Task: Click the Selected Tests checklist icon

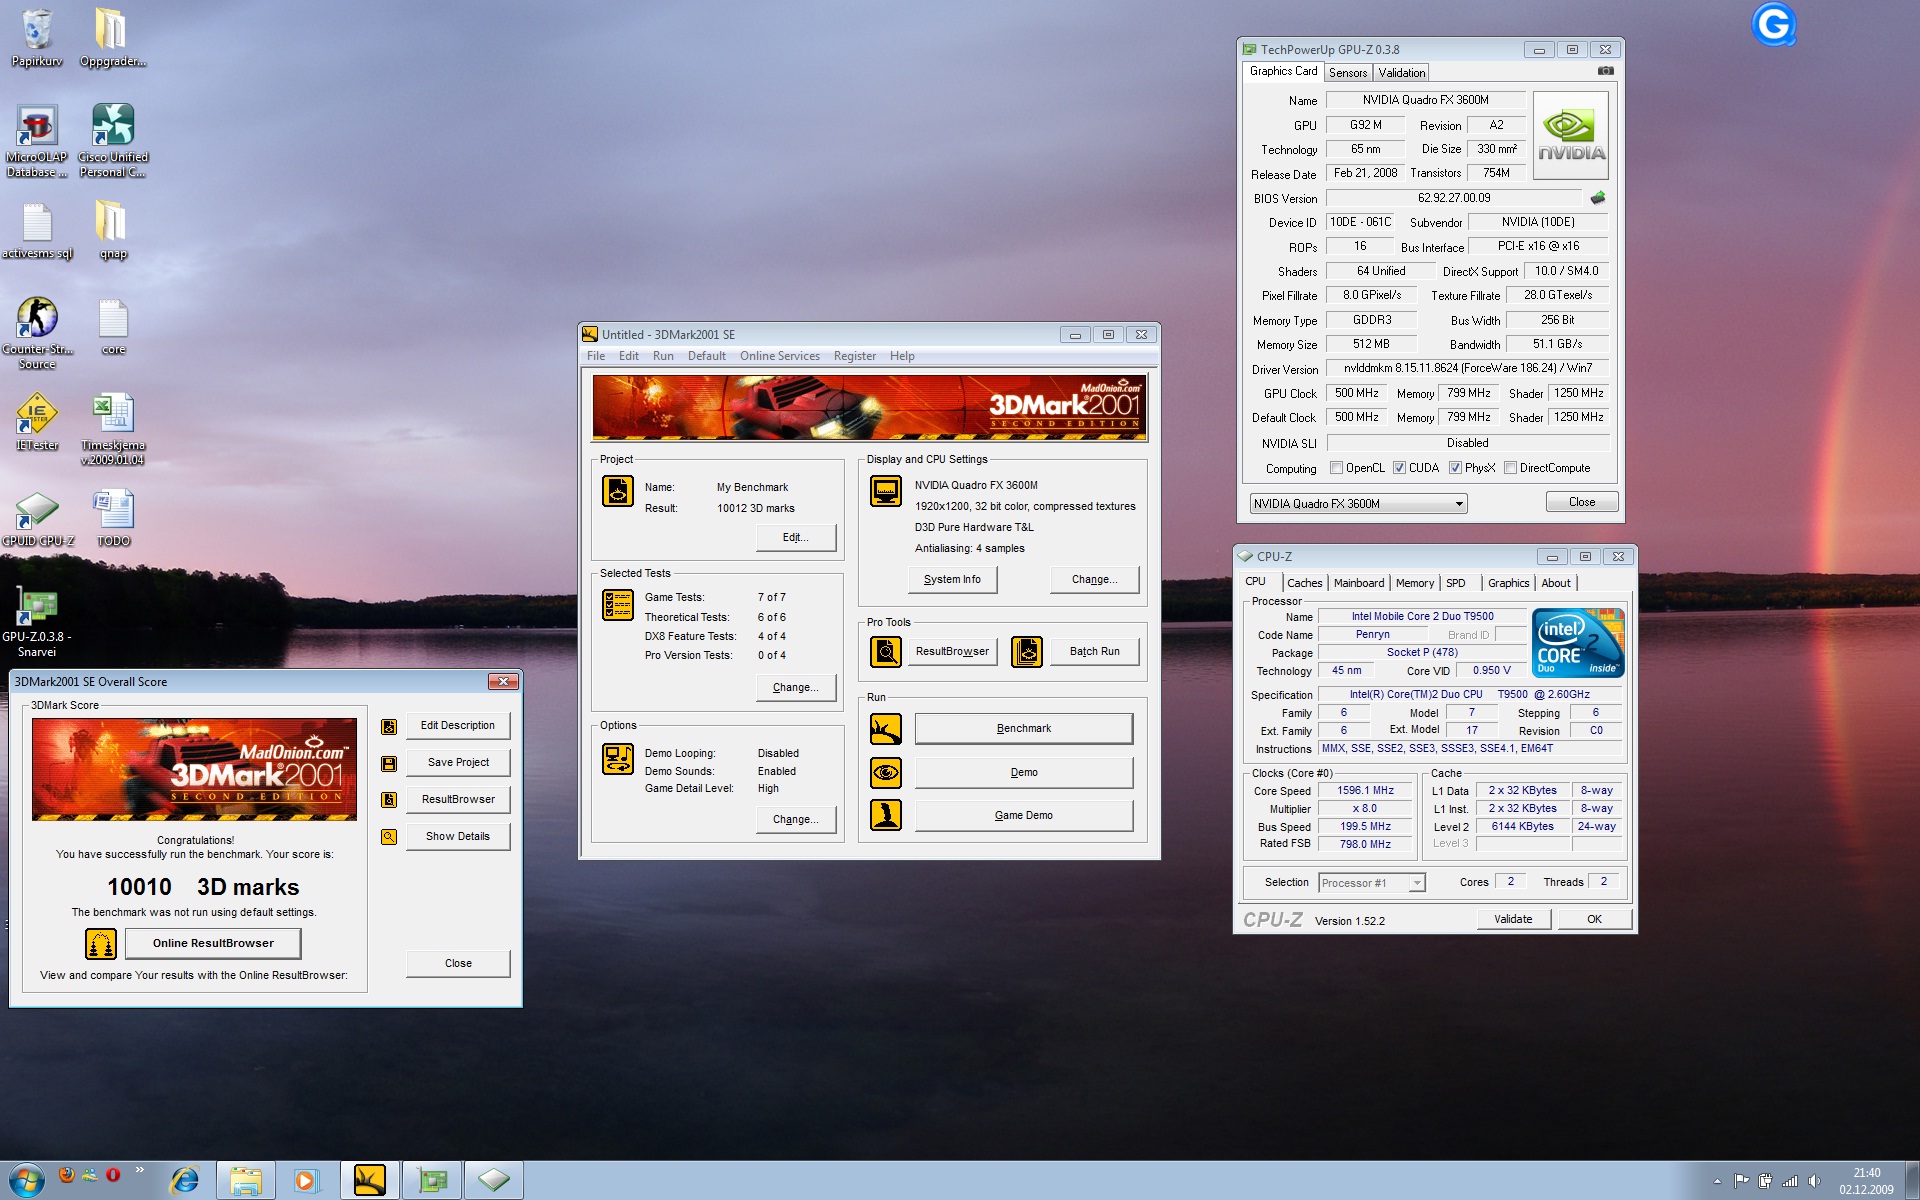Action: pos(618,605)
